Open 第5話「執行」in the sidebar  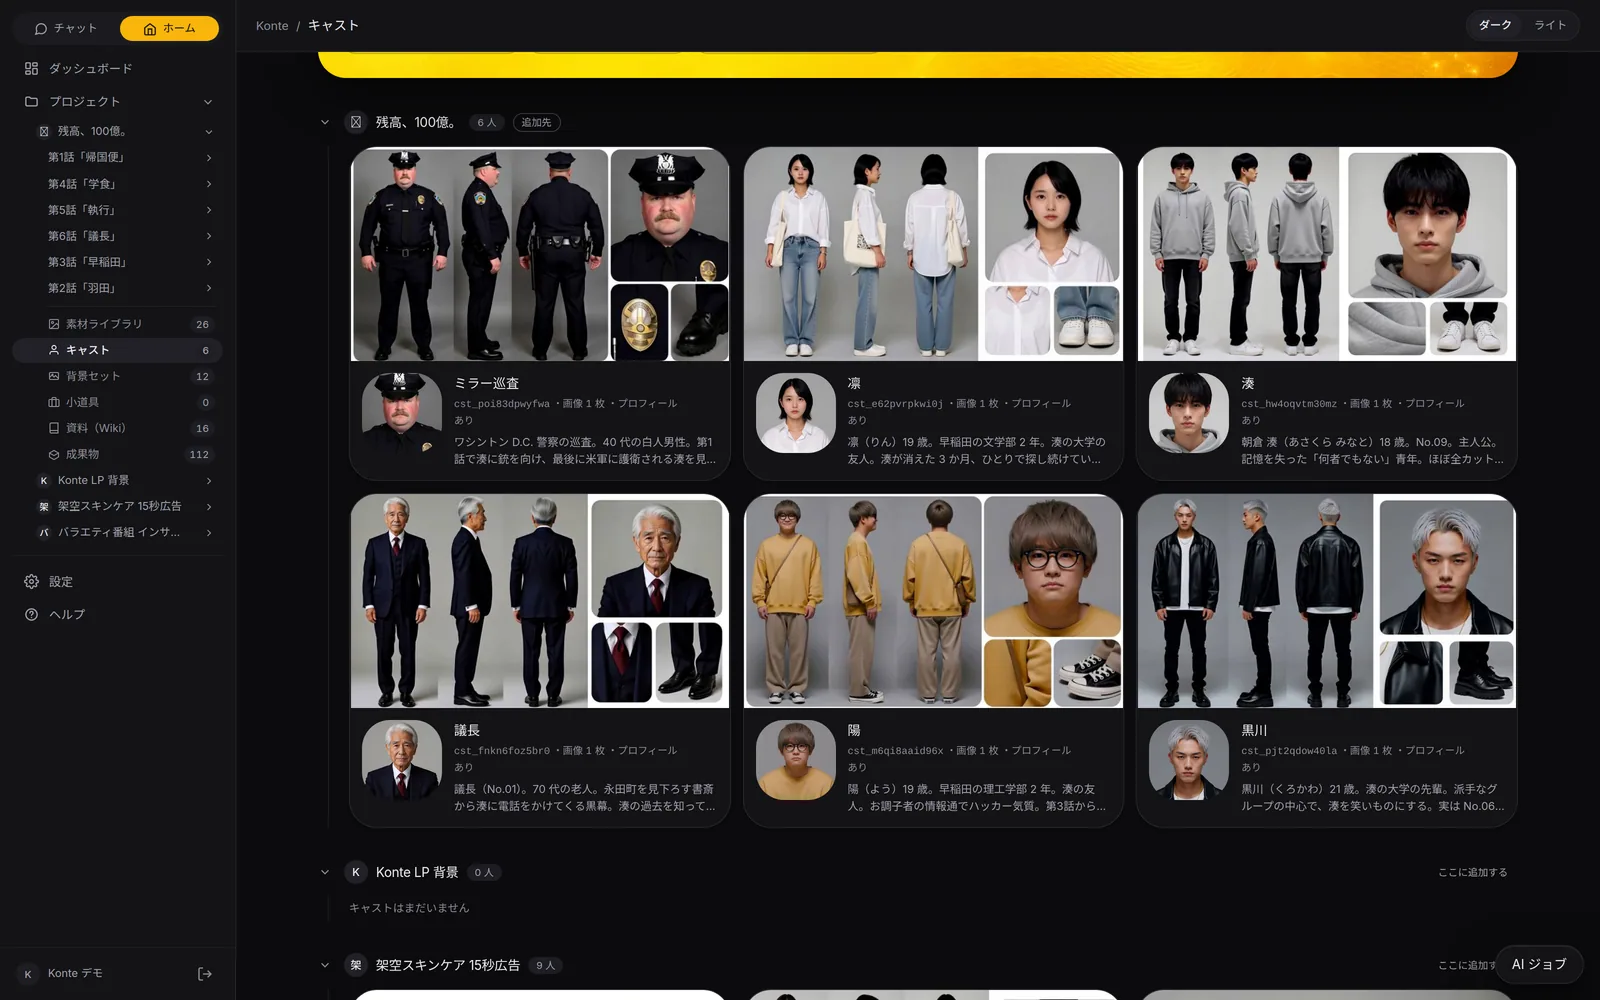118,210
